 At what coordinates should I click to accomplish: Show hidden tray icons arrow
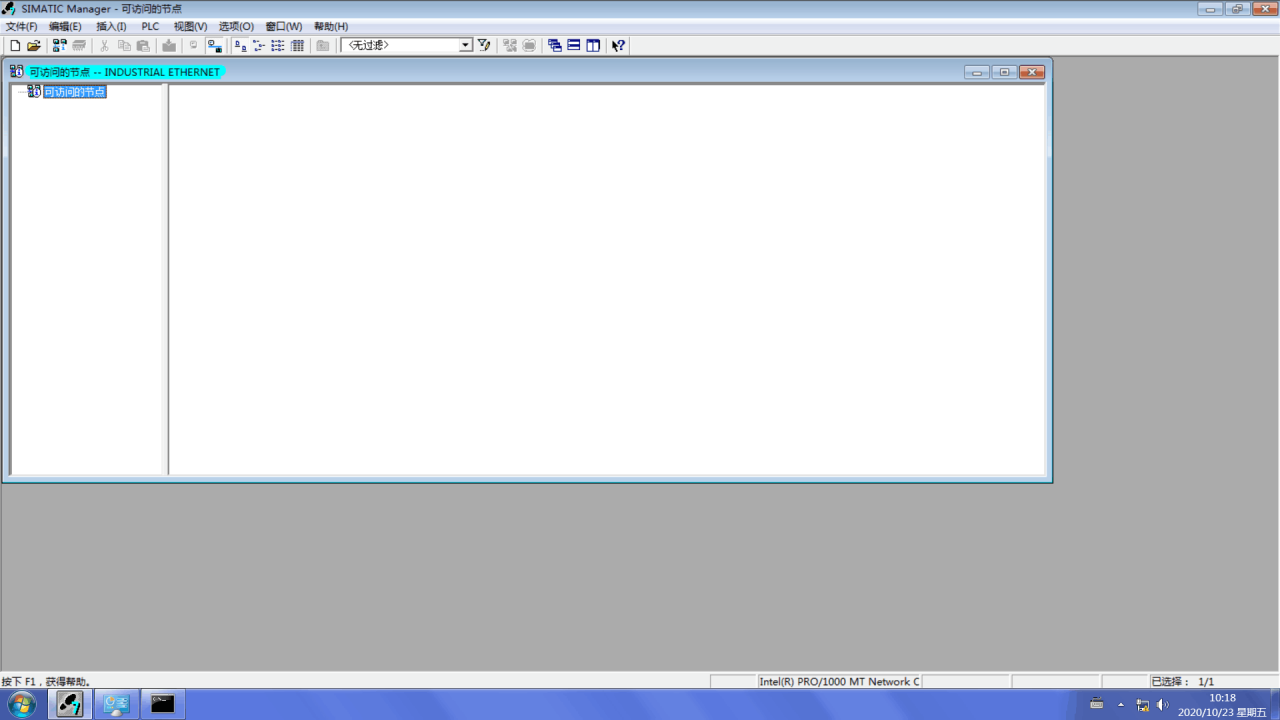[1120, 705]
